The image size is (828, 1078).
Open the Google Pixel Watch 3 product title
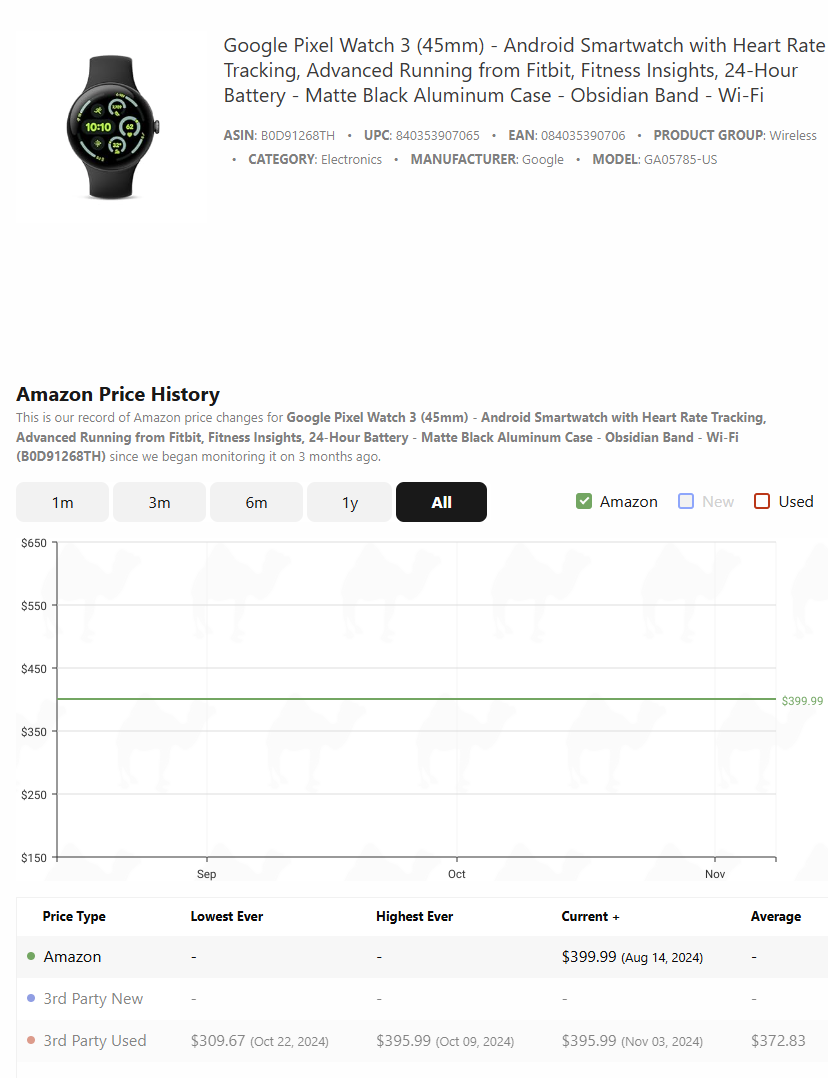tap(524, 70)
